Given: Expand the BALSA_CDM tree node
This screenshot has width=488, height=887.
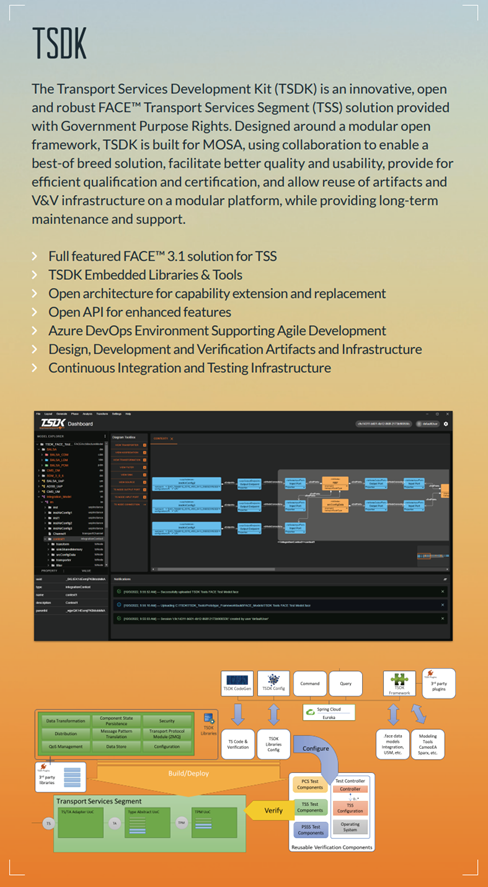Looking at the screenshot, I should pos(42,455).
